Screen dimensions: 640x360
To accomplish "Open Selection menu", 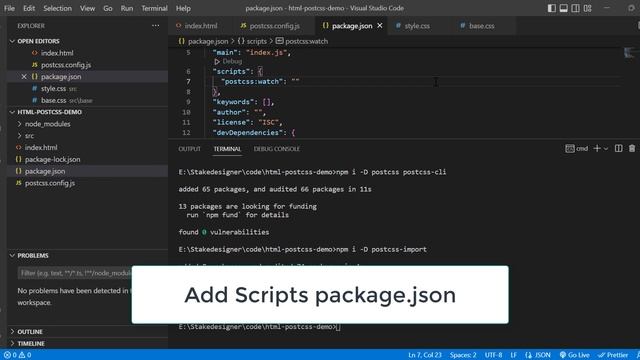I will coord(58,8).
